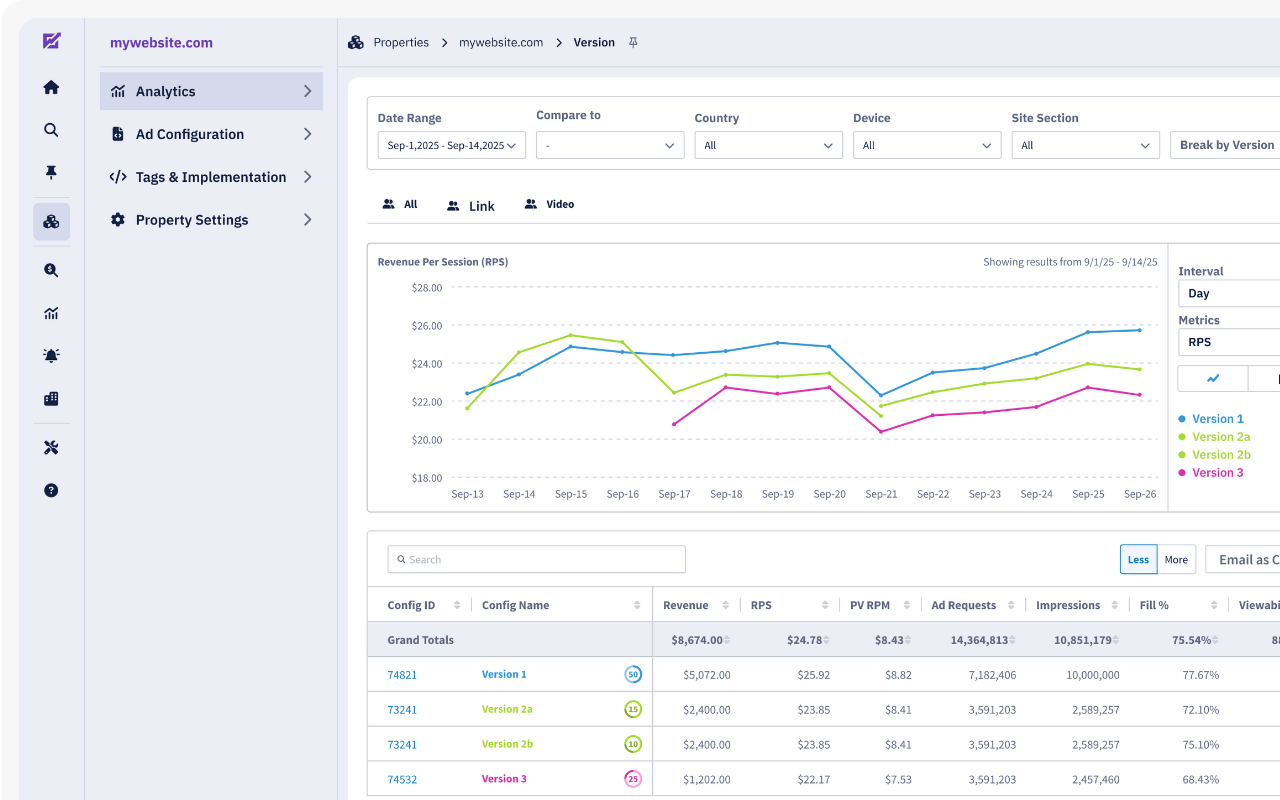
Task: Open the Site Section dropdown
Action: tap(1086, 145)
